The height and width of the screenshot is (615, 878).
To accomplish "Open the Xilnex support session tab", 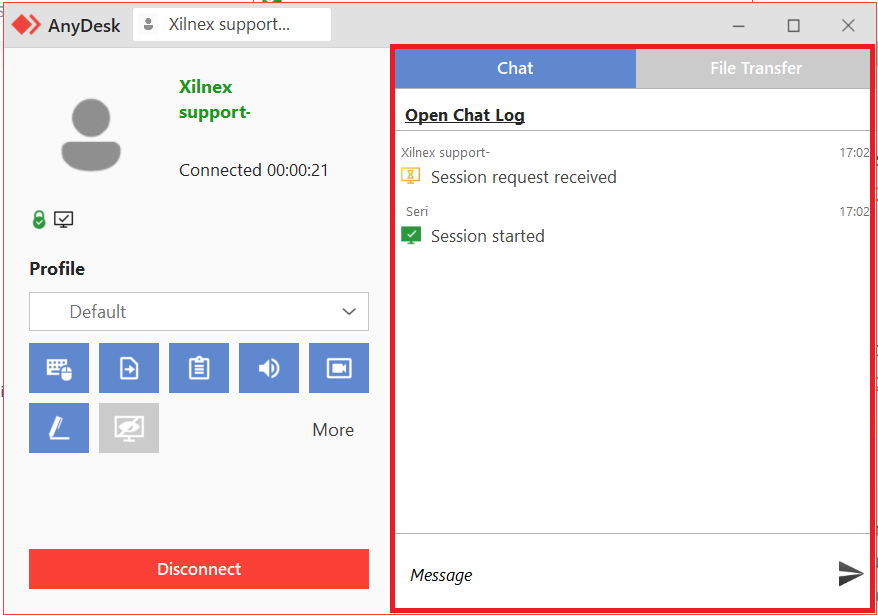I will point(231,25).
